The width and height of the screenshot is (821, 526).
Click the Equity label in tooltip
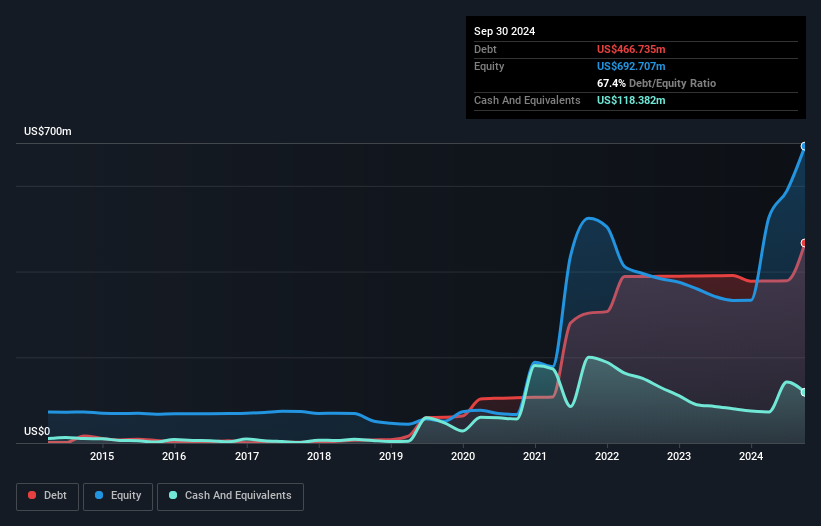coord(489,66)
